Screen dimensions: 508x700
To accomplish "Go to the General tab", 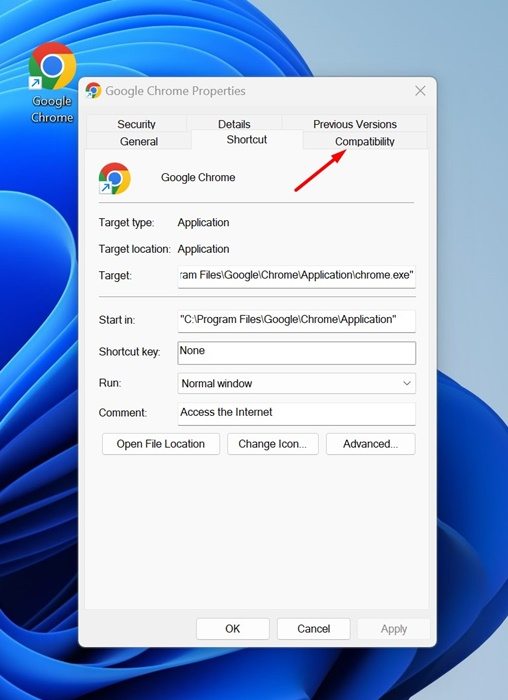I will click(139, 141).
